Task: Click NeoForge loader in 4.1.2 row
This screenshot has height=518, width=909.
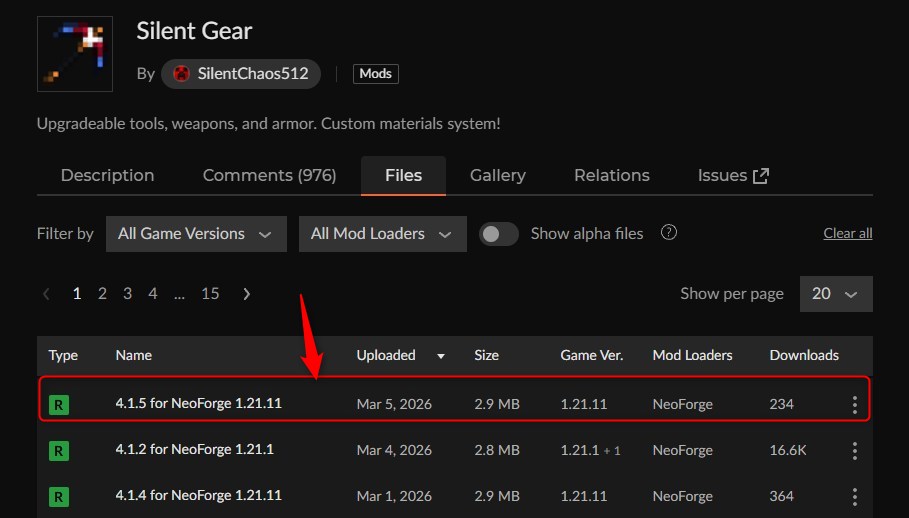Action: tap(682, 450)
